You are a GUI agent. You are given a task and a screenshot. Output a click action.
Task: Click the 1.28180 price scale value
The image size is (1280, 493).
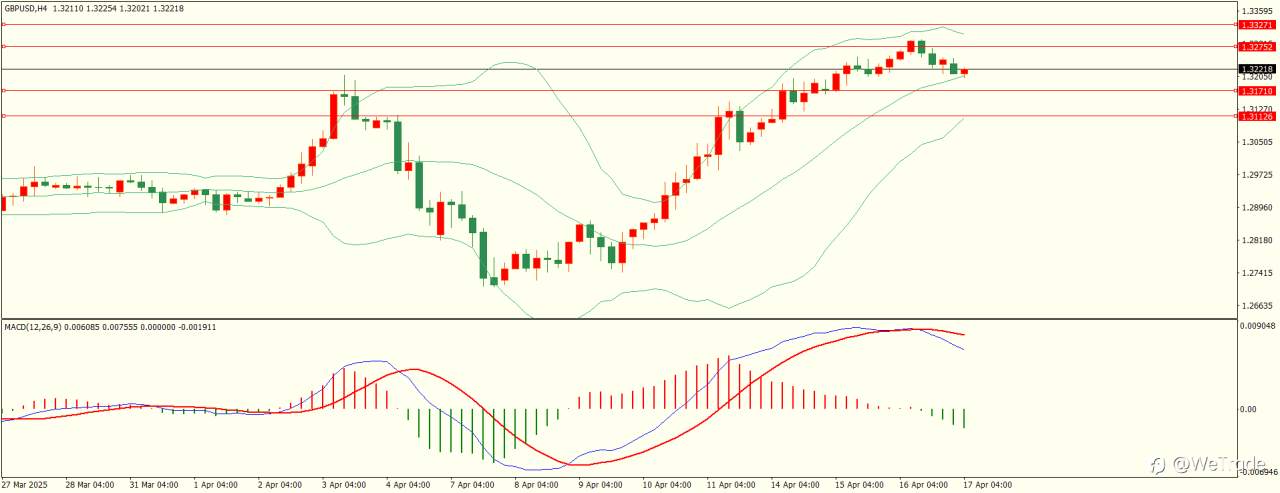point(1259,240)
